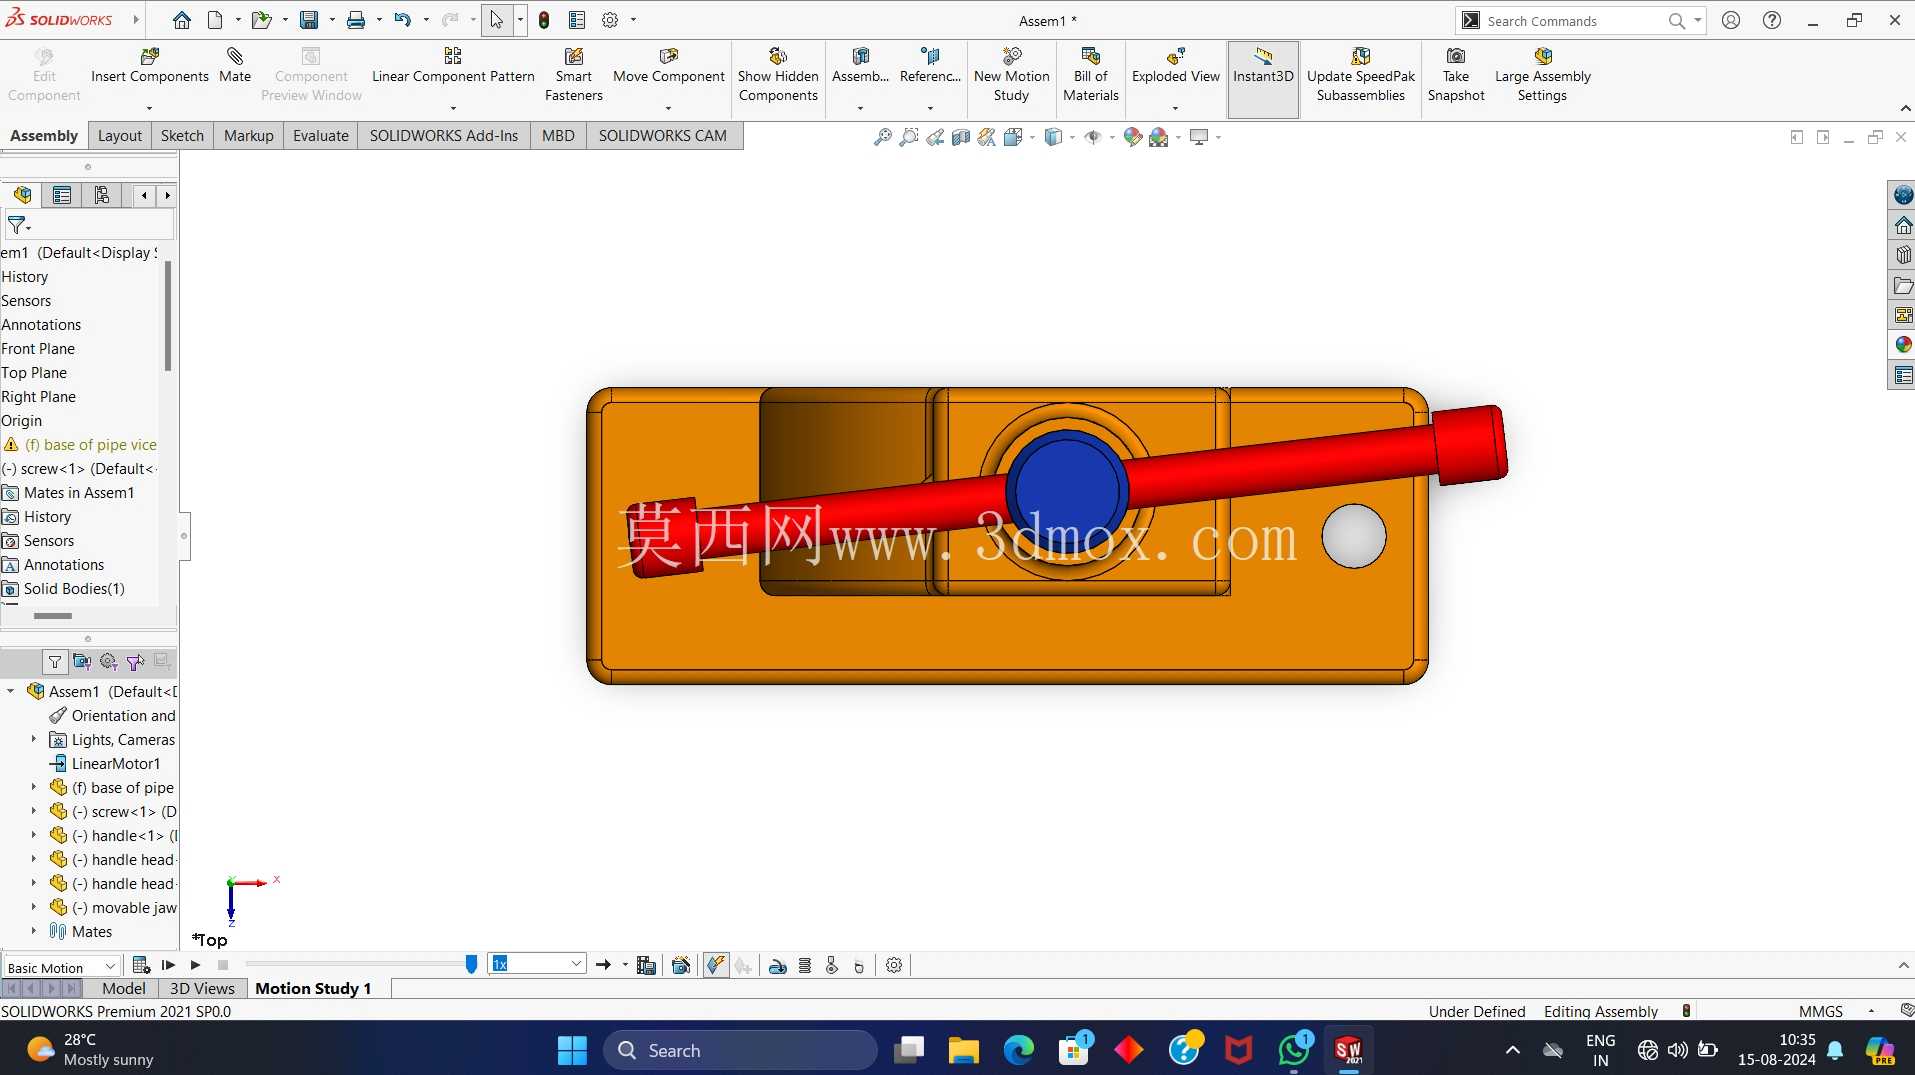This screenshot has width=1915, height=1075.
Task: Open the SOLIDWORKS app on the taskbar
Action: [1348, 1050]
